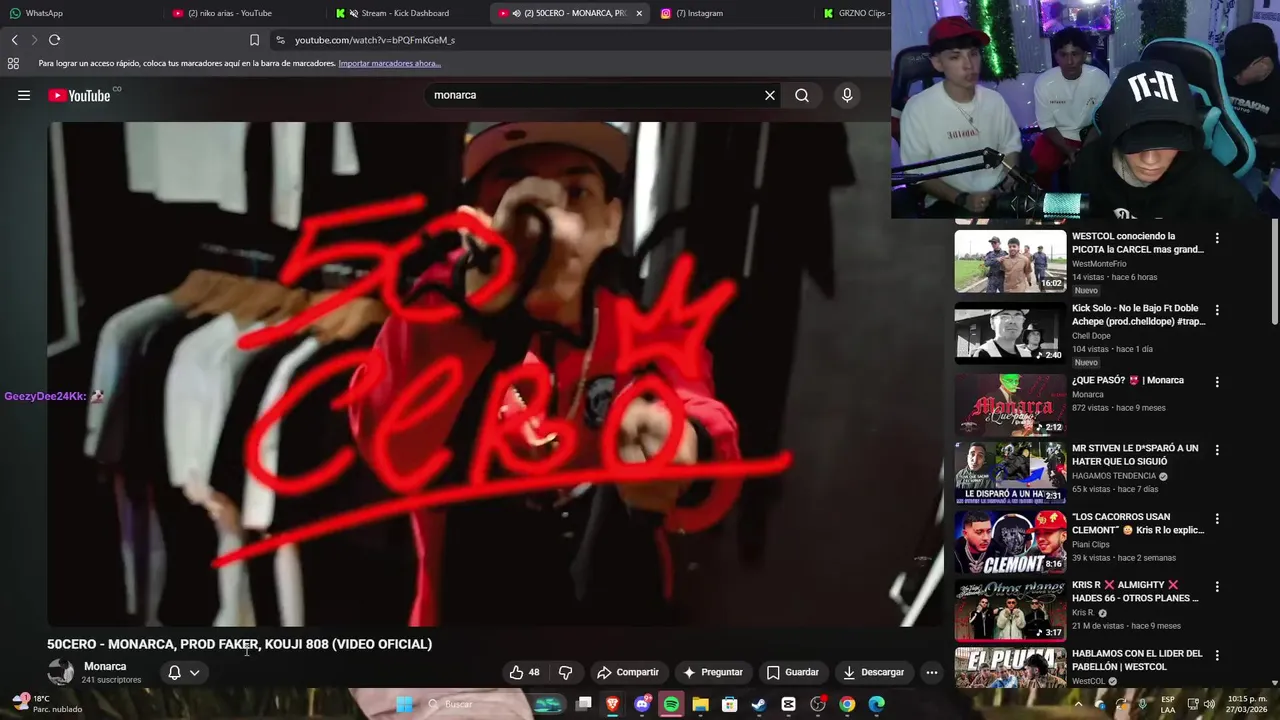Open options for WESTCOL PICOTA video
The image size is (1280, 720).
[x=1217, y=238]
